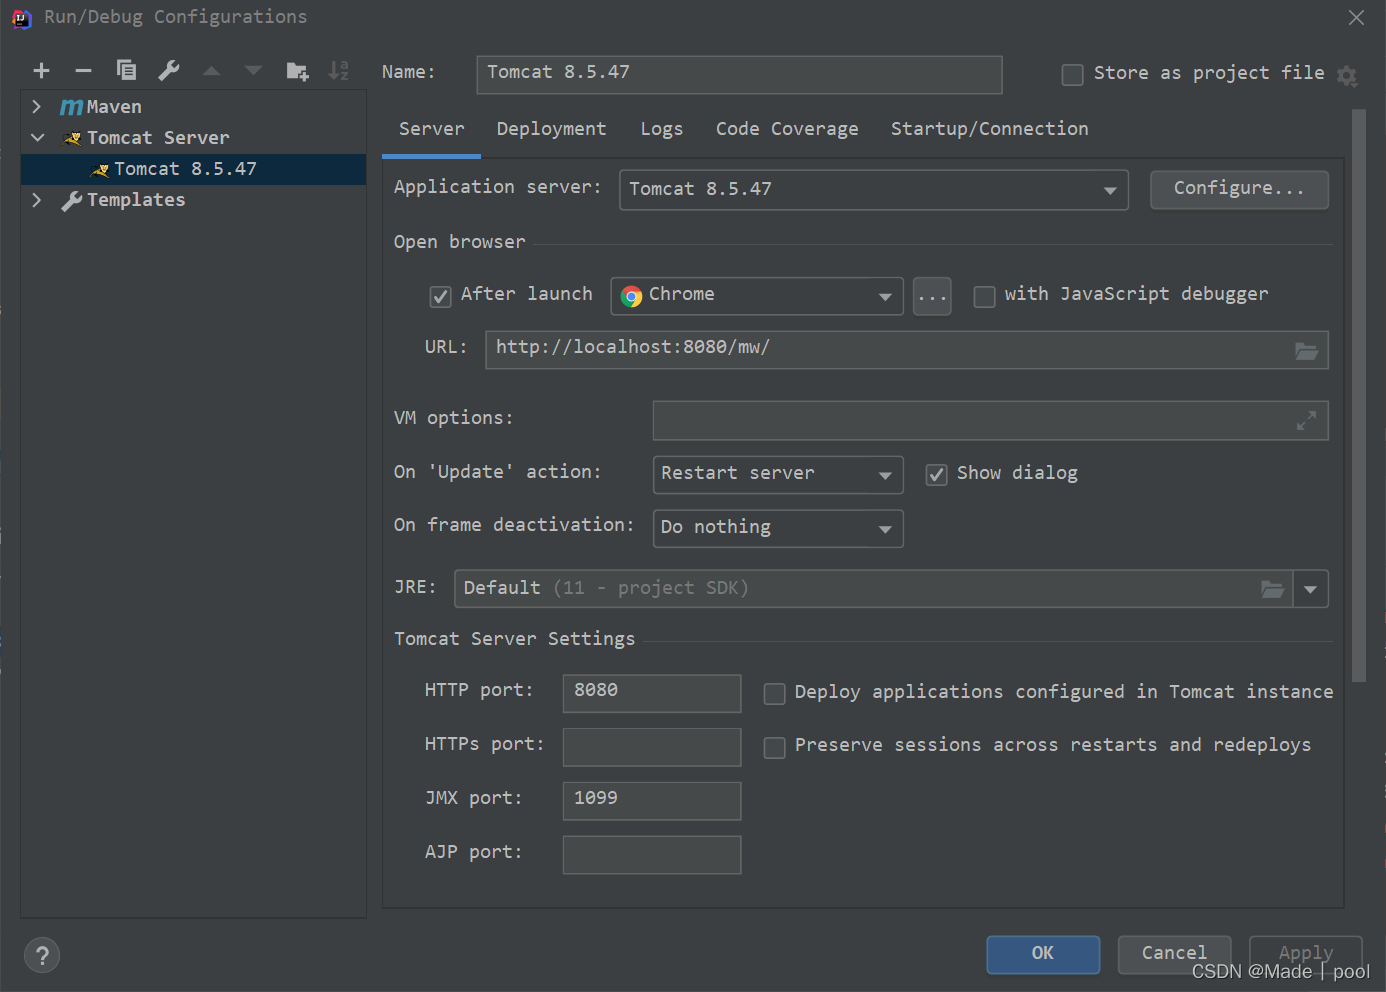Enable Deploy applications configured in Tomcat instance
The width and height of the screenshot is (1386, 992).
pos(774,694)
